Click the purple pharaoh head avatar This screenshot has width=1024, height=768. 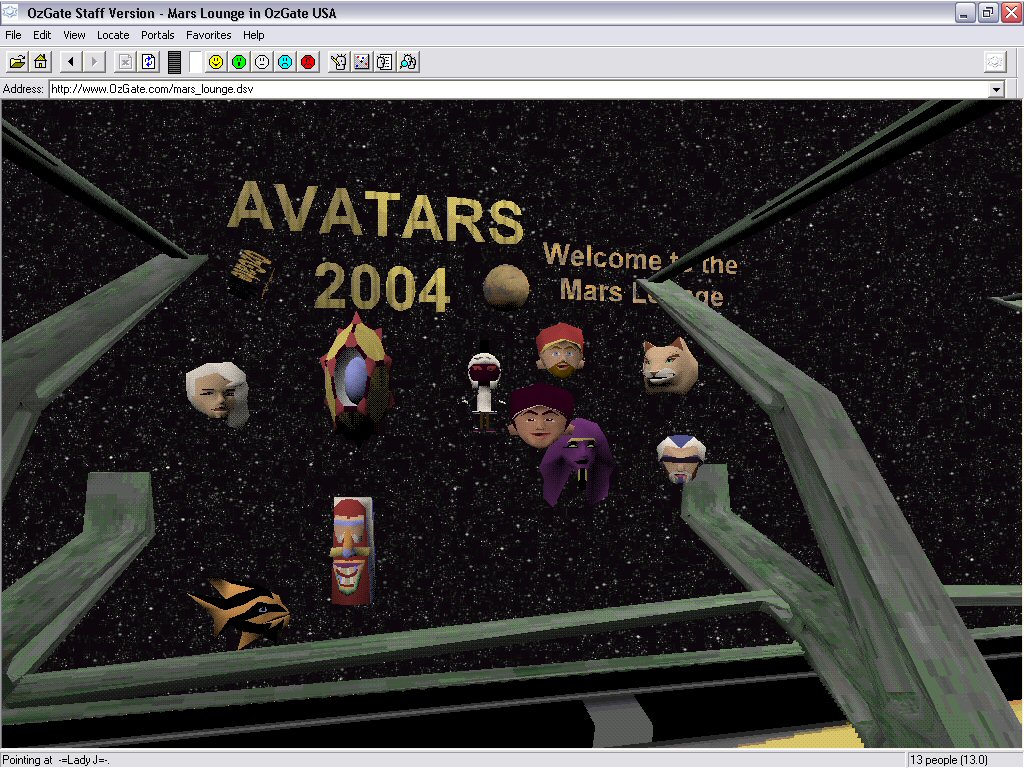tap(575, 462)
